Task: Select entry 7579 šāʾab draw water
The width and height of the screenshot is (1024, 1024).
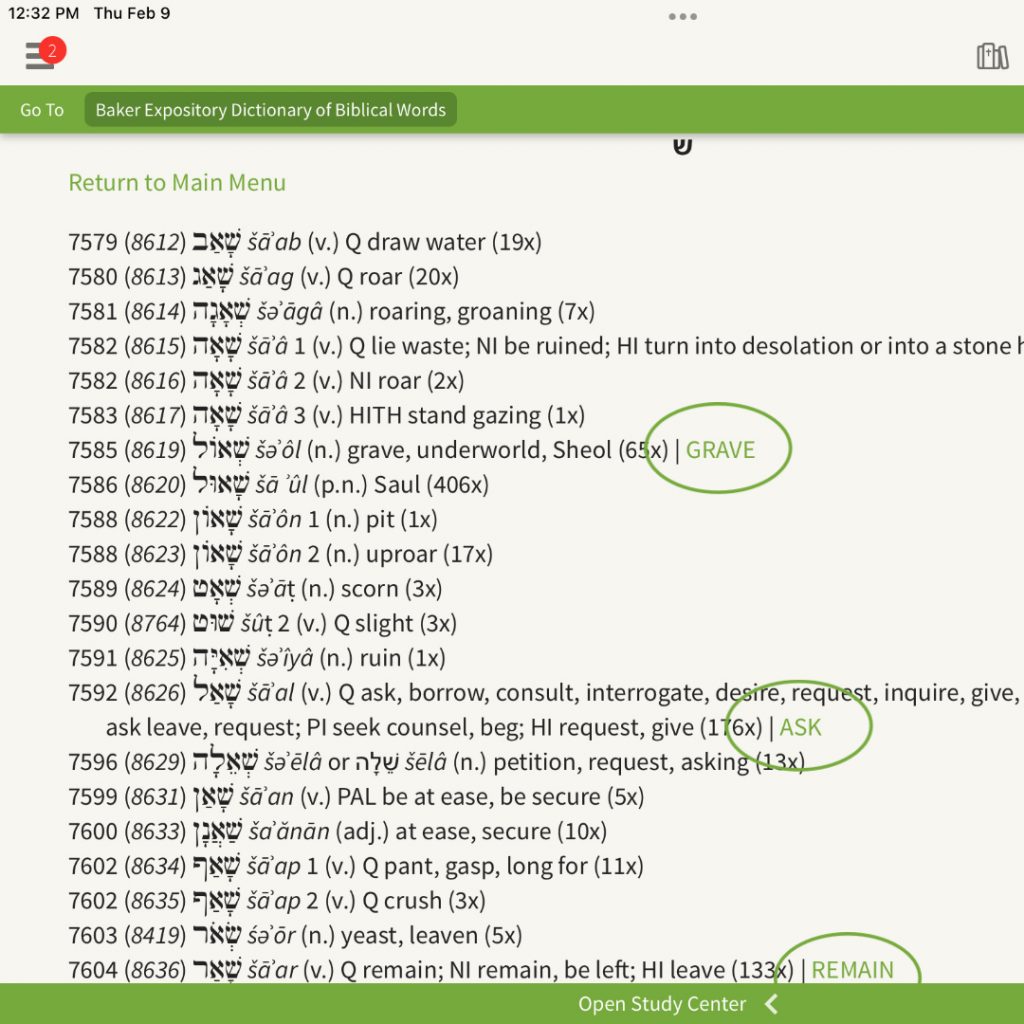Action: 305,242
